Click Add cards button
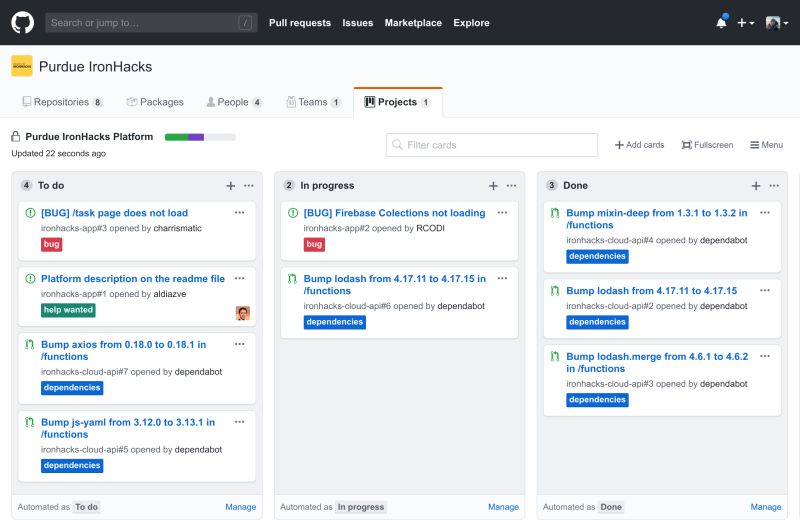Screen dimensions: 800x531 pyautogui.click(x=640, y=145)
